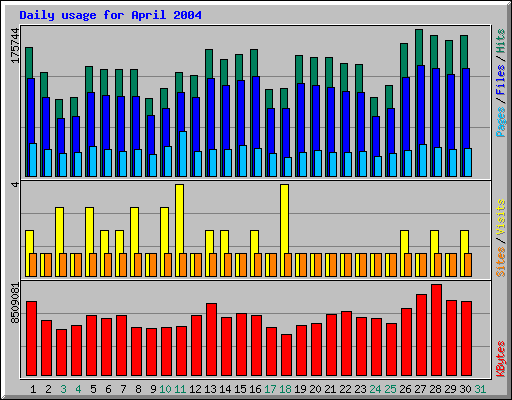Click day label 16 on the x-axis

[255, 389]
